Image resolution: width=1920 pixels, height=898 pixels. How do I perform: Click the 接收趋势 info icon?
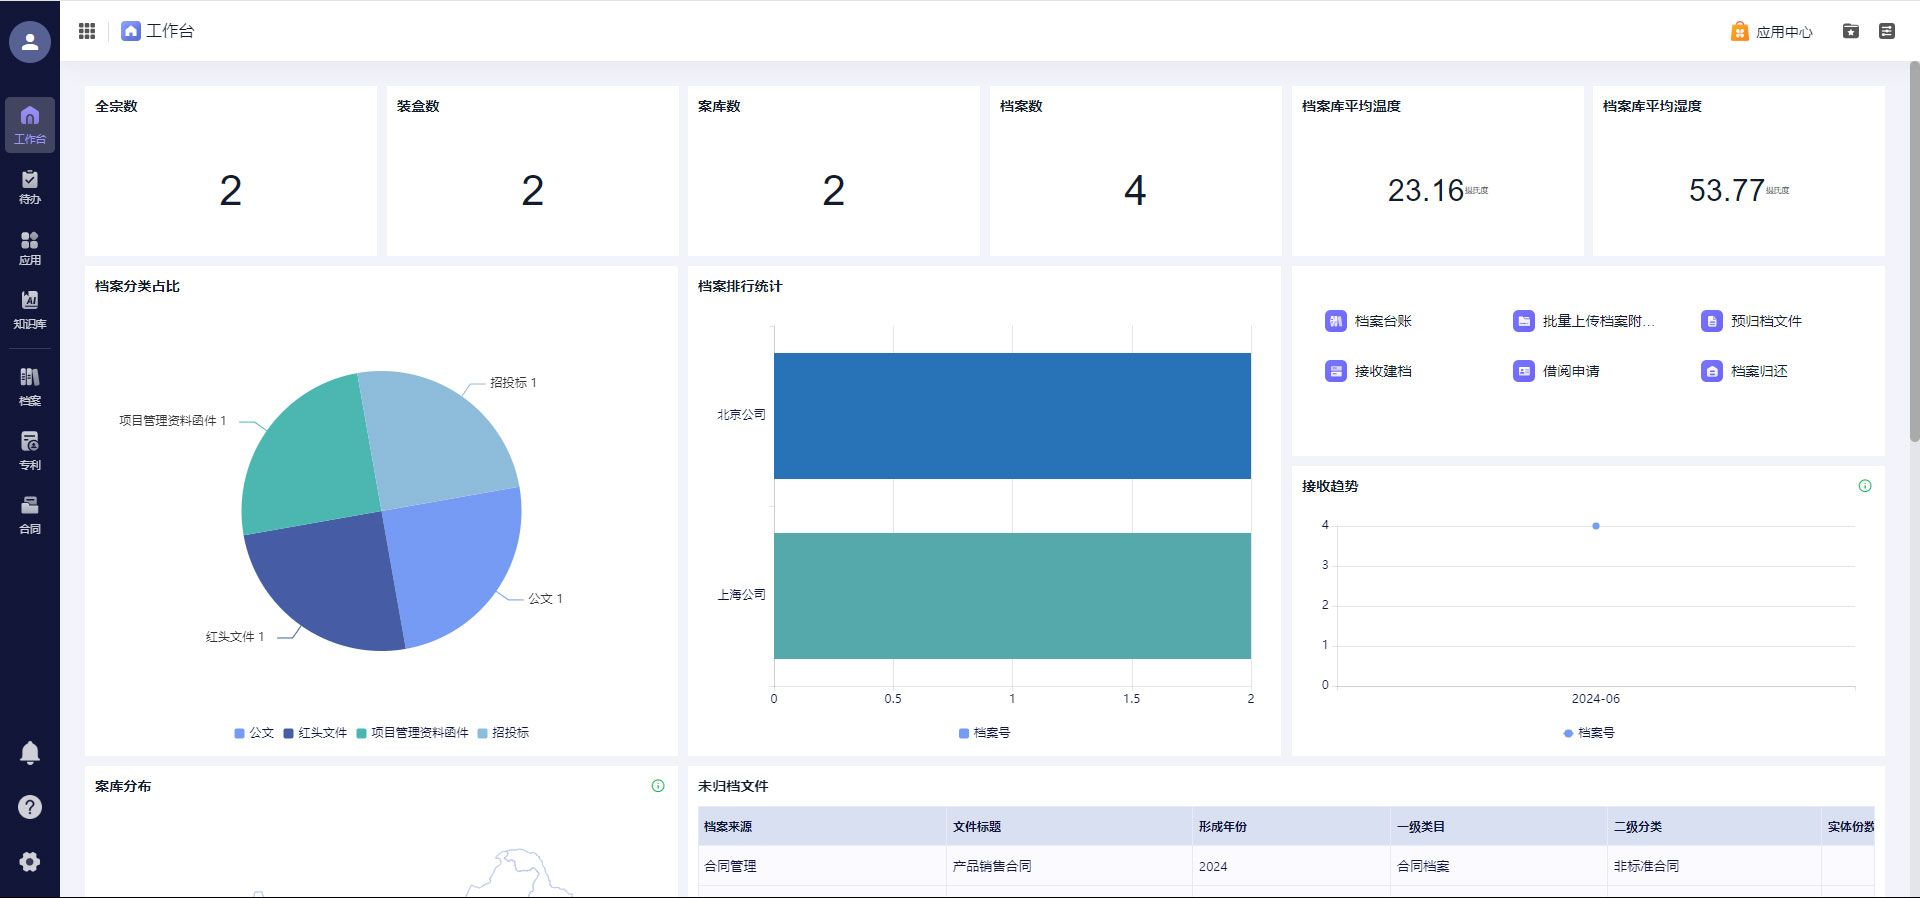[x=1864, y=486]
